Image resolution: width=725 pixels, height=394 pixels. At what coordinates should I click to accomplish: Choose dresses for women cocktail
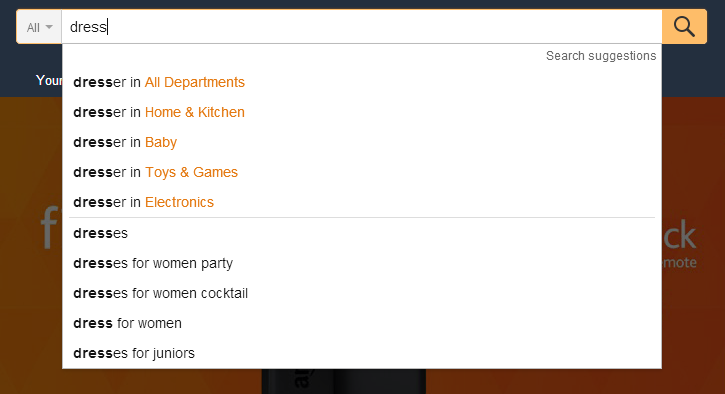point(362,293)
